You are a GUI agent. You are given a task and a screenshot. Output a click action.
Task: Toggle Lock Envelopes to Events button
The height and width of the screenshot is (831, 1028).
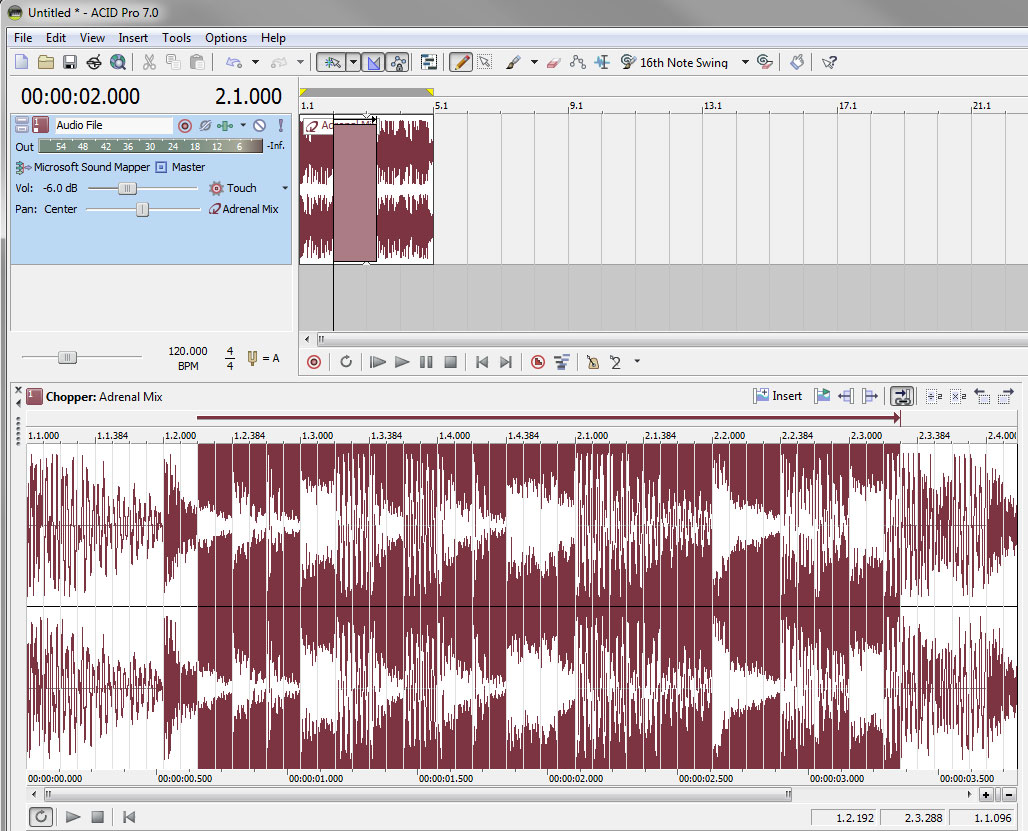coord(397,62)
